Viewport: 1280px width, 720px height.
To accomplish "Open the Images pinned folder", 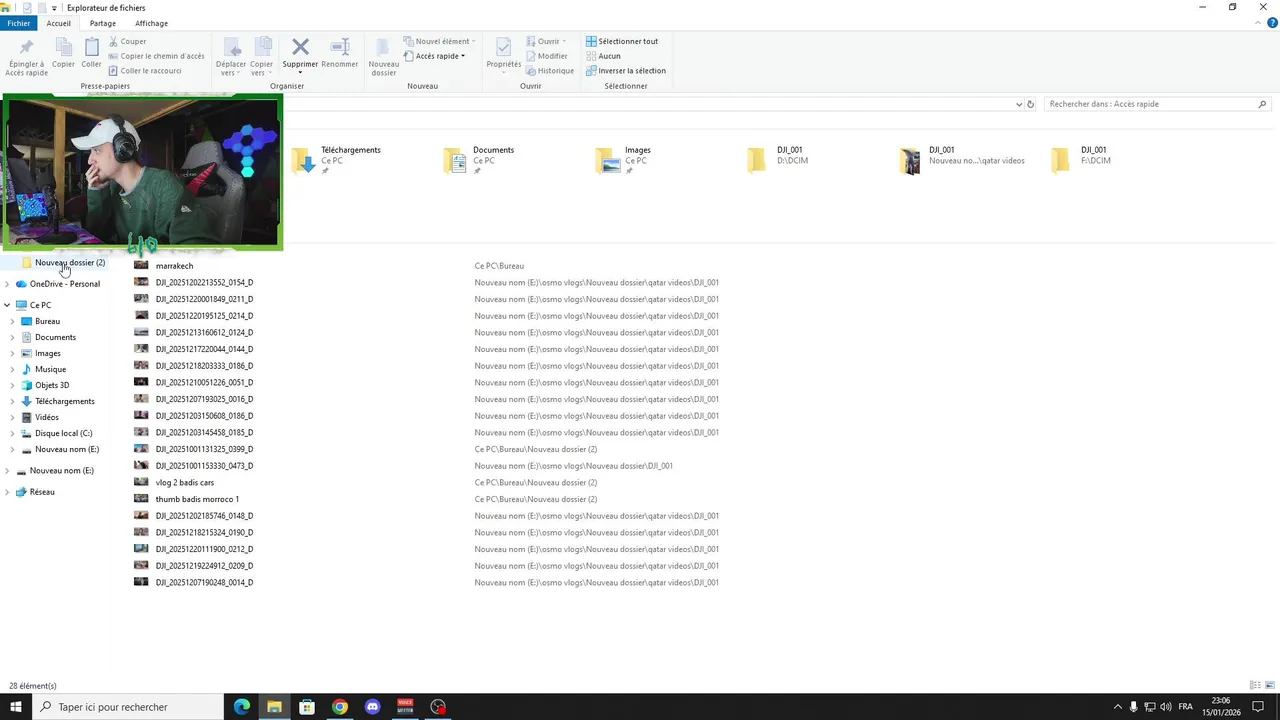I will click(x=624, y=159).
